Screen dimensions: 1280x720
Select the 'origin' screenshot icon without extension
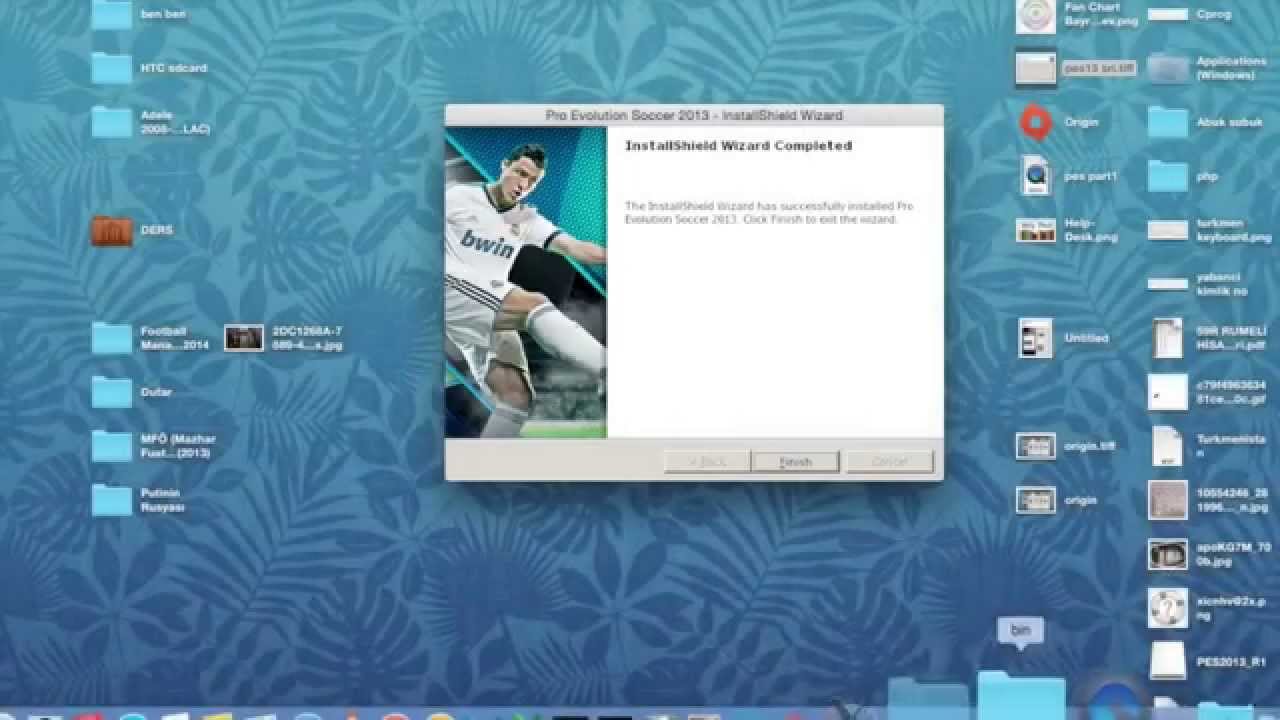click(1036, 500)
